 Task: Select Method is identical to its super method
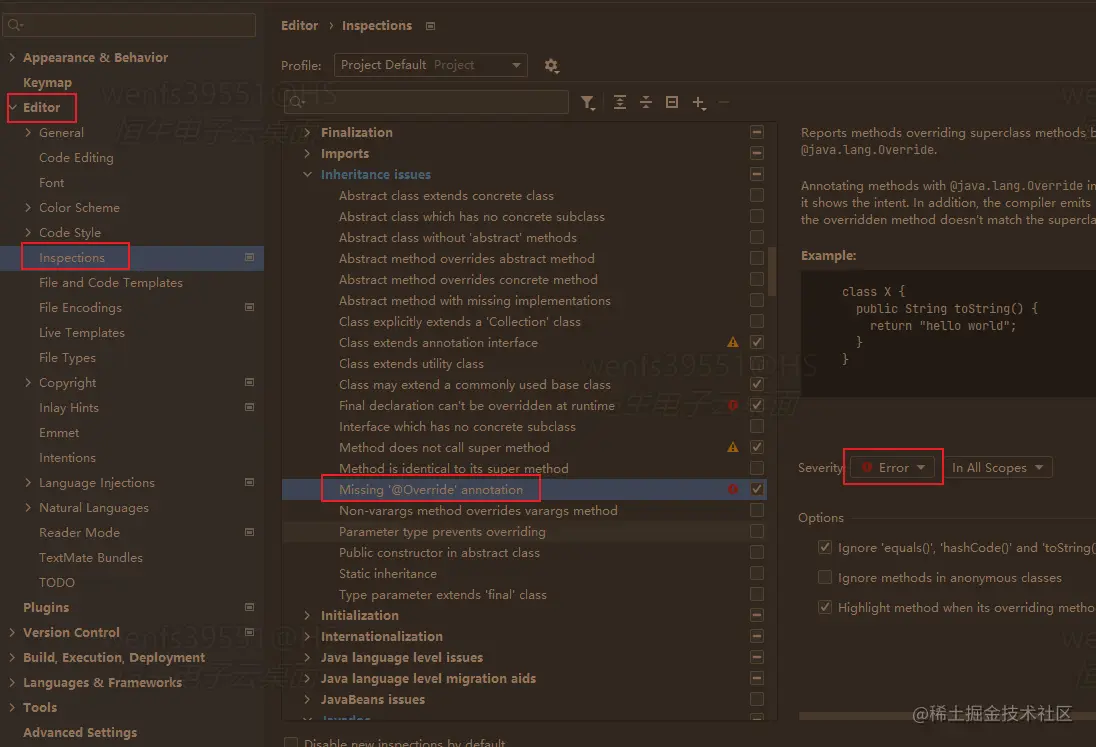454,469
